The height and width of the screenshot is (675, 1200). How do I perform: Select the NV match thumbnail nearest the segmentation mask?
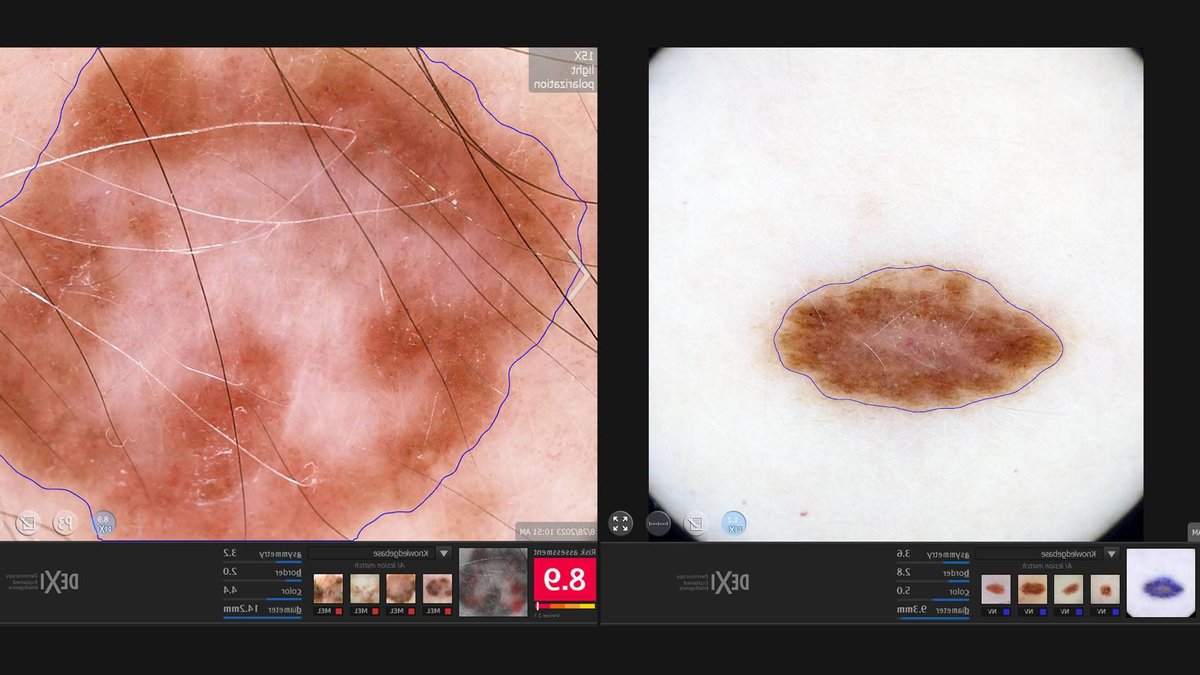pyautogui.click(x=1104, y=588)
